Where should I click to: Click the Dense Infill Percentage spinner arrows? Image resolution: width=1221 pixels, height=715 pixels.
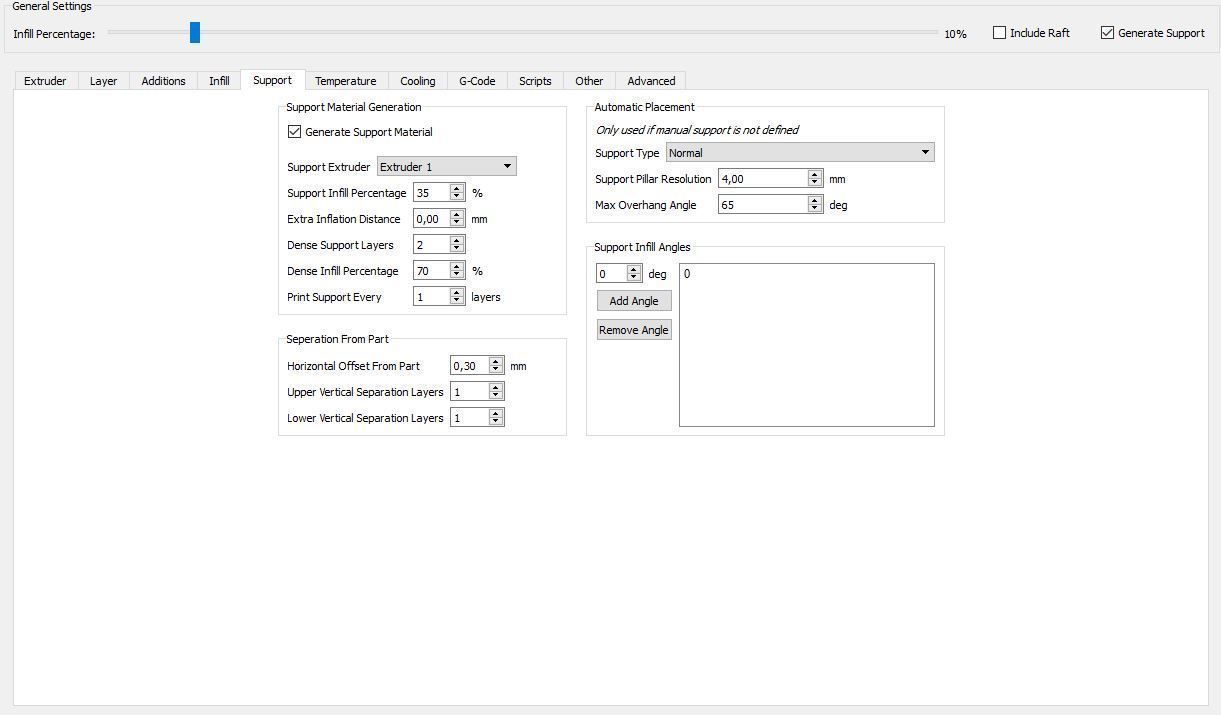pos(457,271)
